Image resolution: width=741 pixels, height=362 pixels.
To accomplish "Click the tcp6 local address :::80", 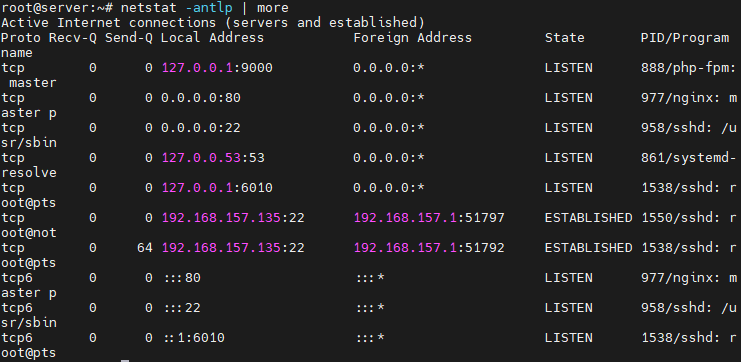I will pyautogui.click(x=183, y=278).
